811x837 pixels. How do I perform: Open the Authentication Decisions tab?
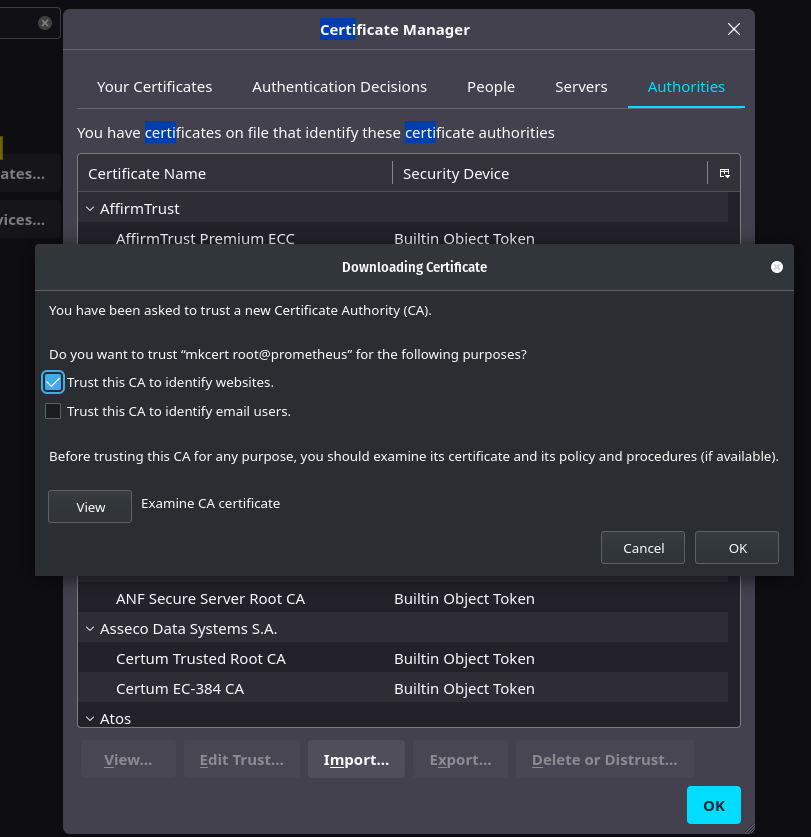[339, 86]
